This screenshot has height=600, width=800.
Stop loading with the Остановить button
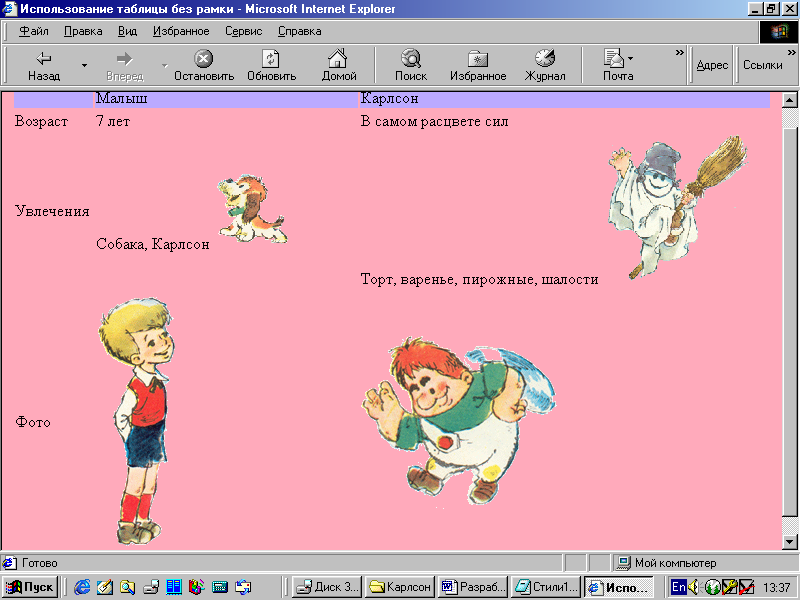coord(204,65)
